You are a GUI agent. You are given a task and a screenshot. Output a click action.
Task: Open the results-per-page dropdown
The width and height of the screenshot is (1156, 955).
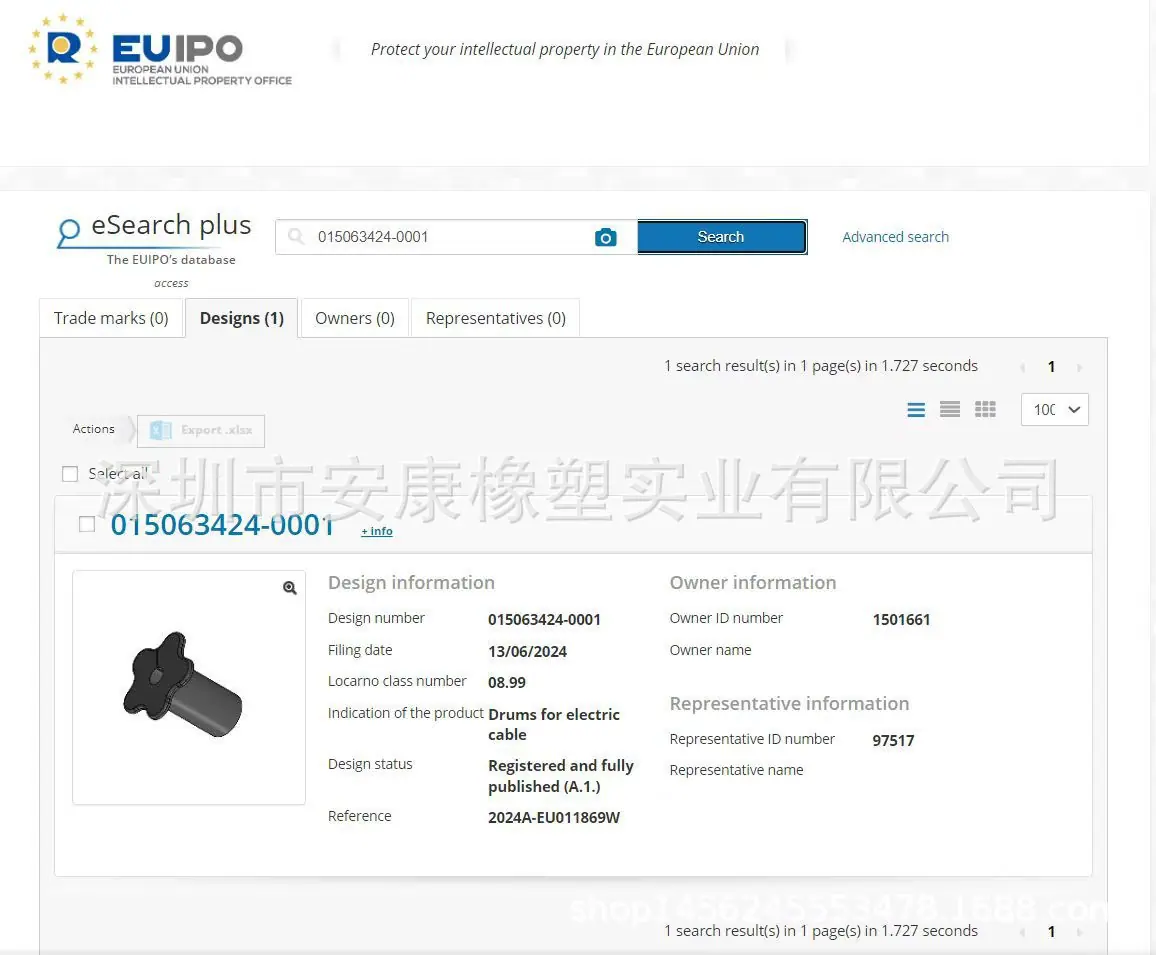pos(1054,409)
